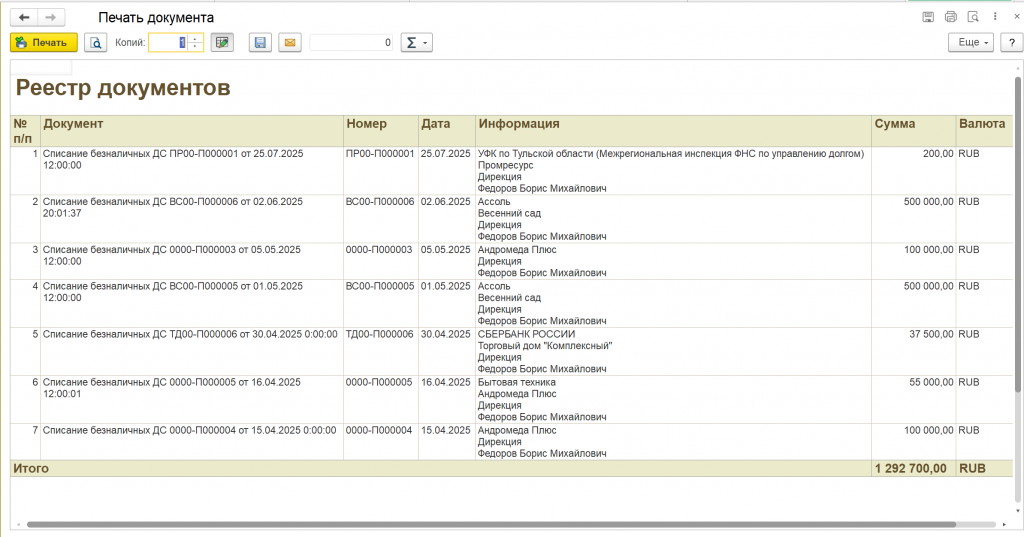
Task: Click the title bar save floppy icon
Action: coord(928,17)
